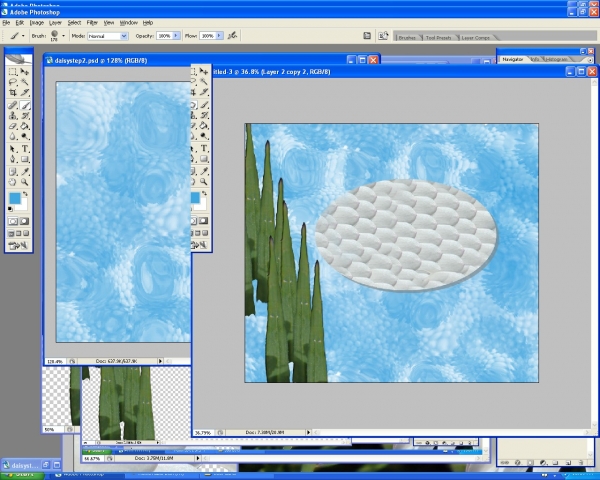Viewport: 600px width, 480px height.
Task: Click the white background color swatch in main toolbox
Action: (23, 206)
